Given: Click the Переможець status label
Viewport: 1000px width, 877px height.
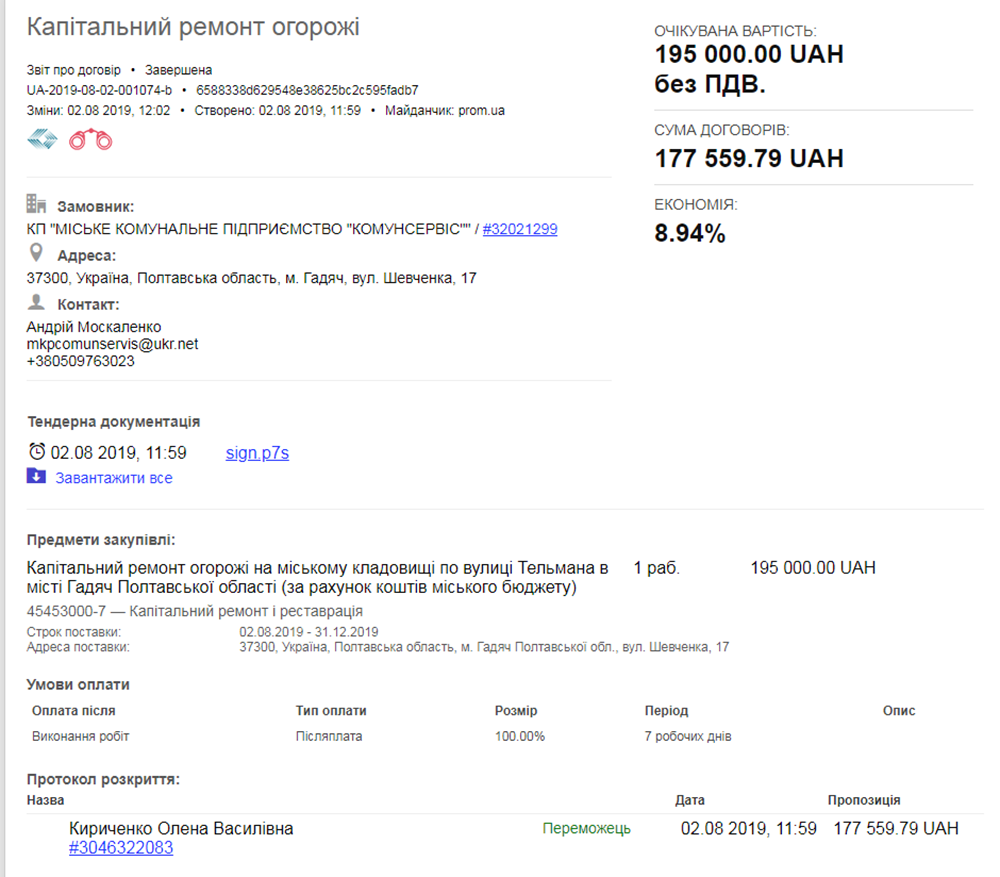Looking at the screenshot, I should click(586, 828).
